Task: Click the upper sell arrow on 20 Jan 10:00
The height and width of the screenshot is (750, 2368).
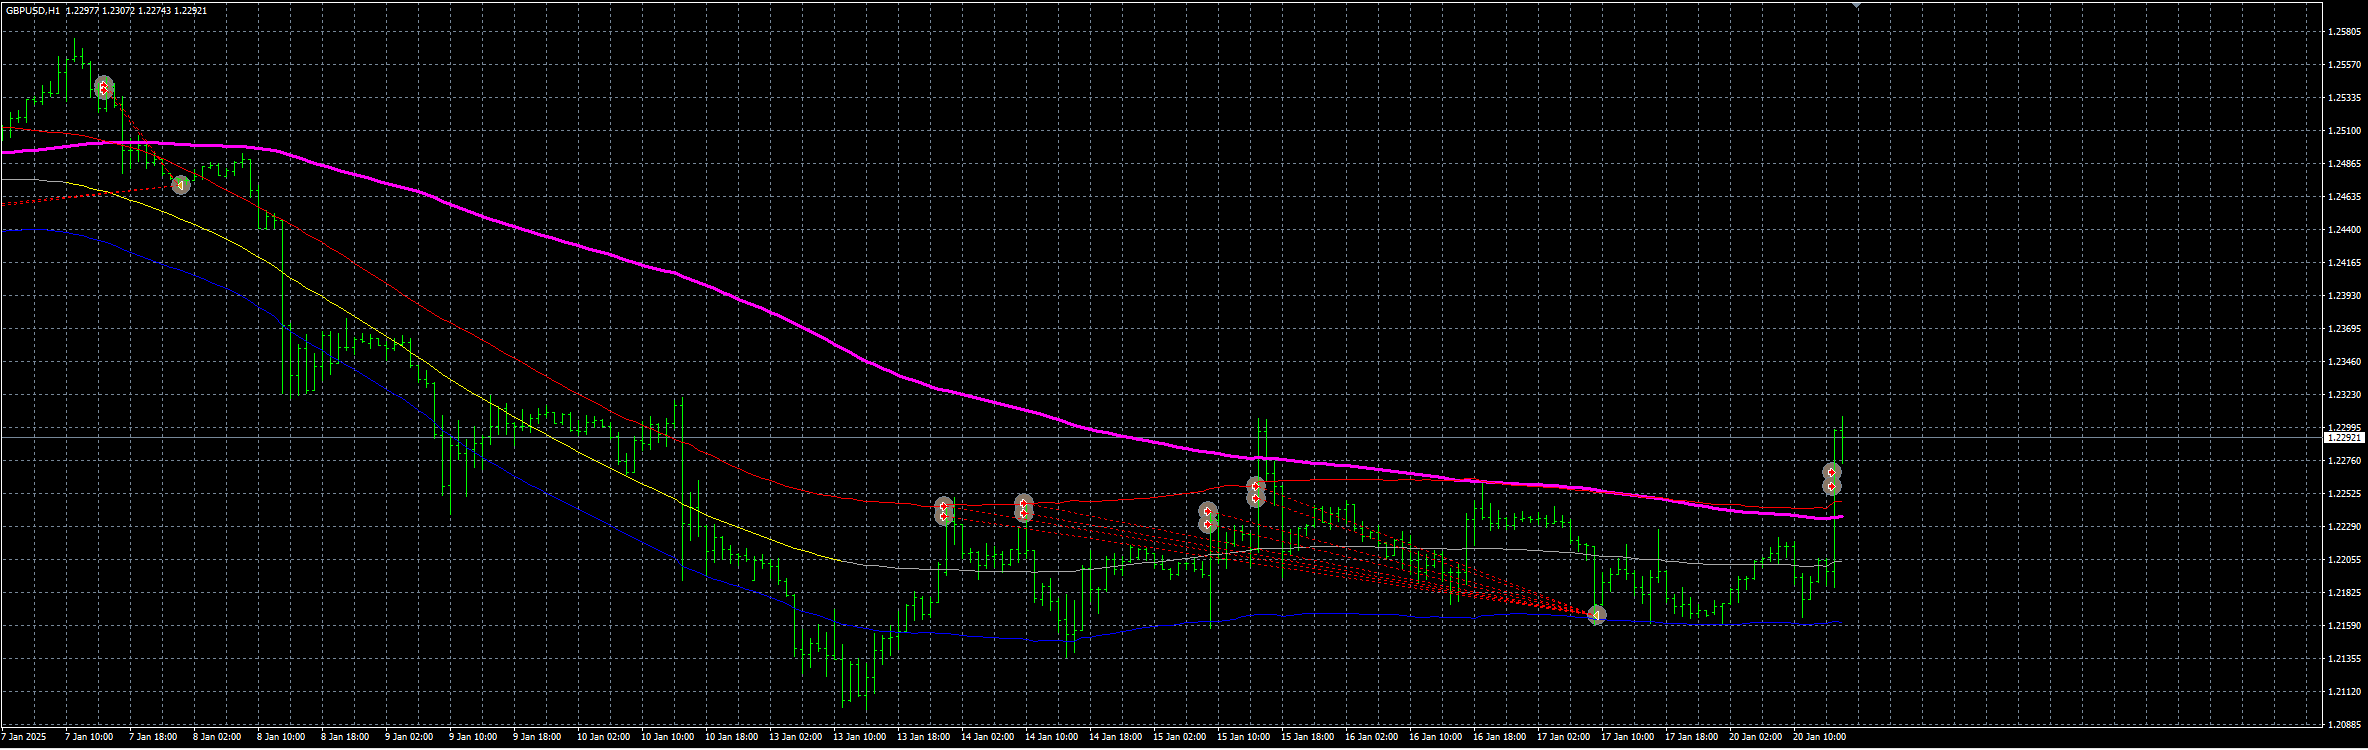Action: tap(1832, 472)
